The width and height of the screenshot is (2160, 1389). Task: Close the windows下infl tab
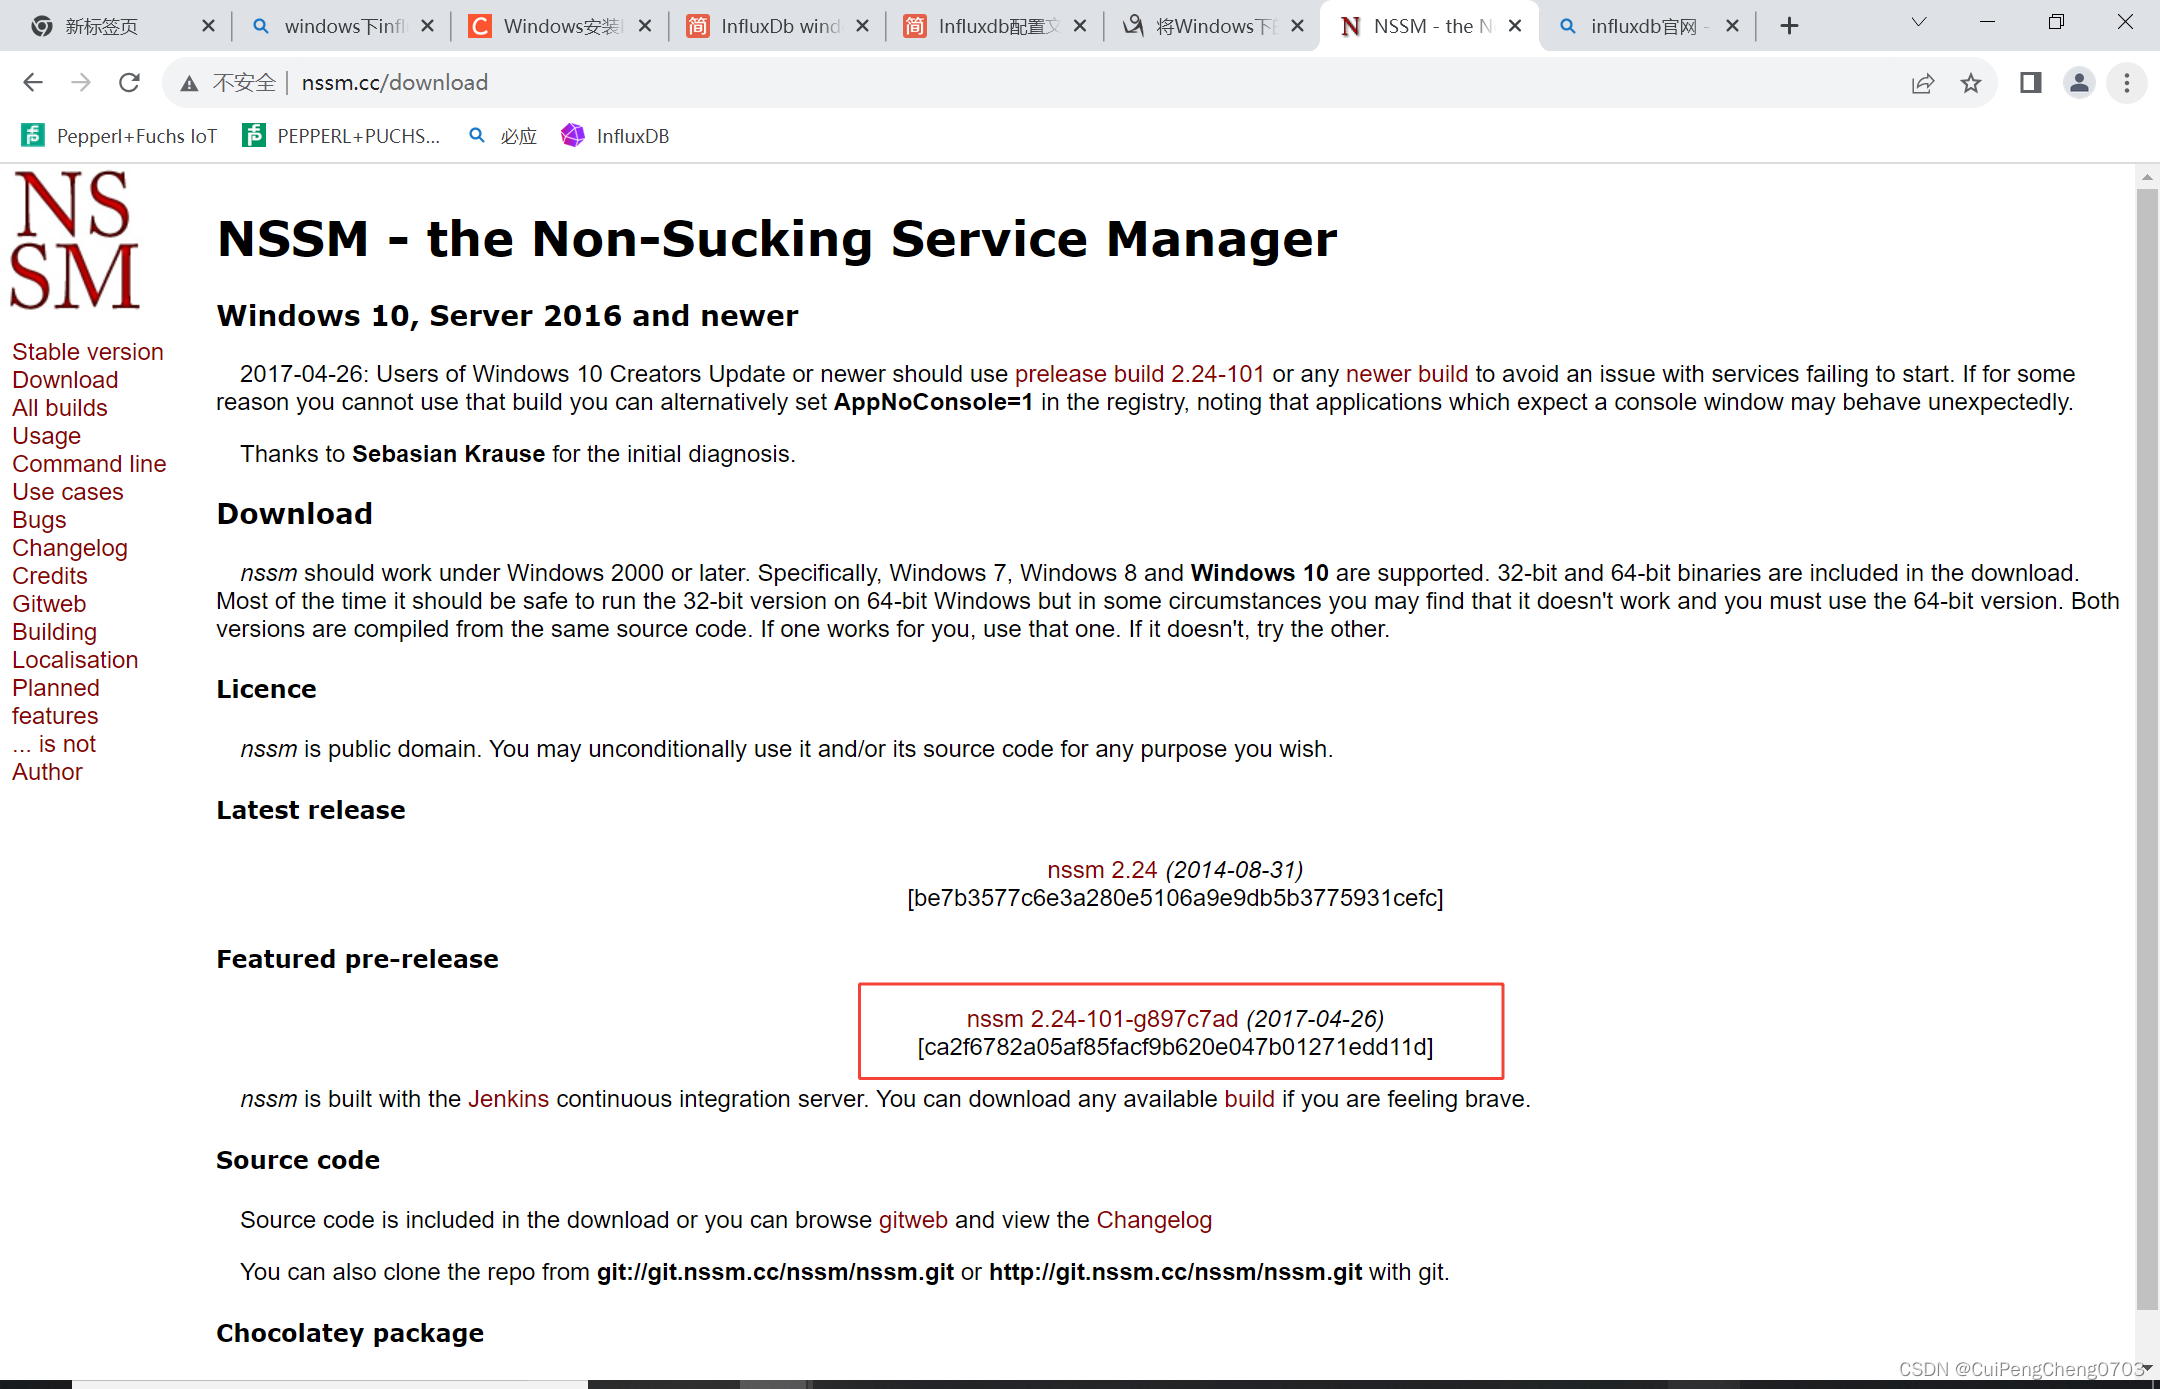click(427, 26)
